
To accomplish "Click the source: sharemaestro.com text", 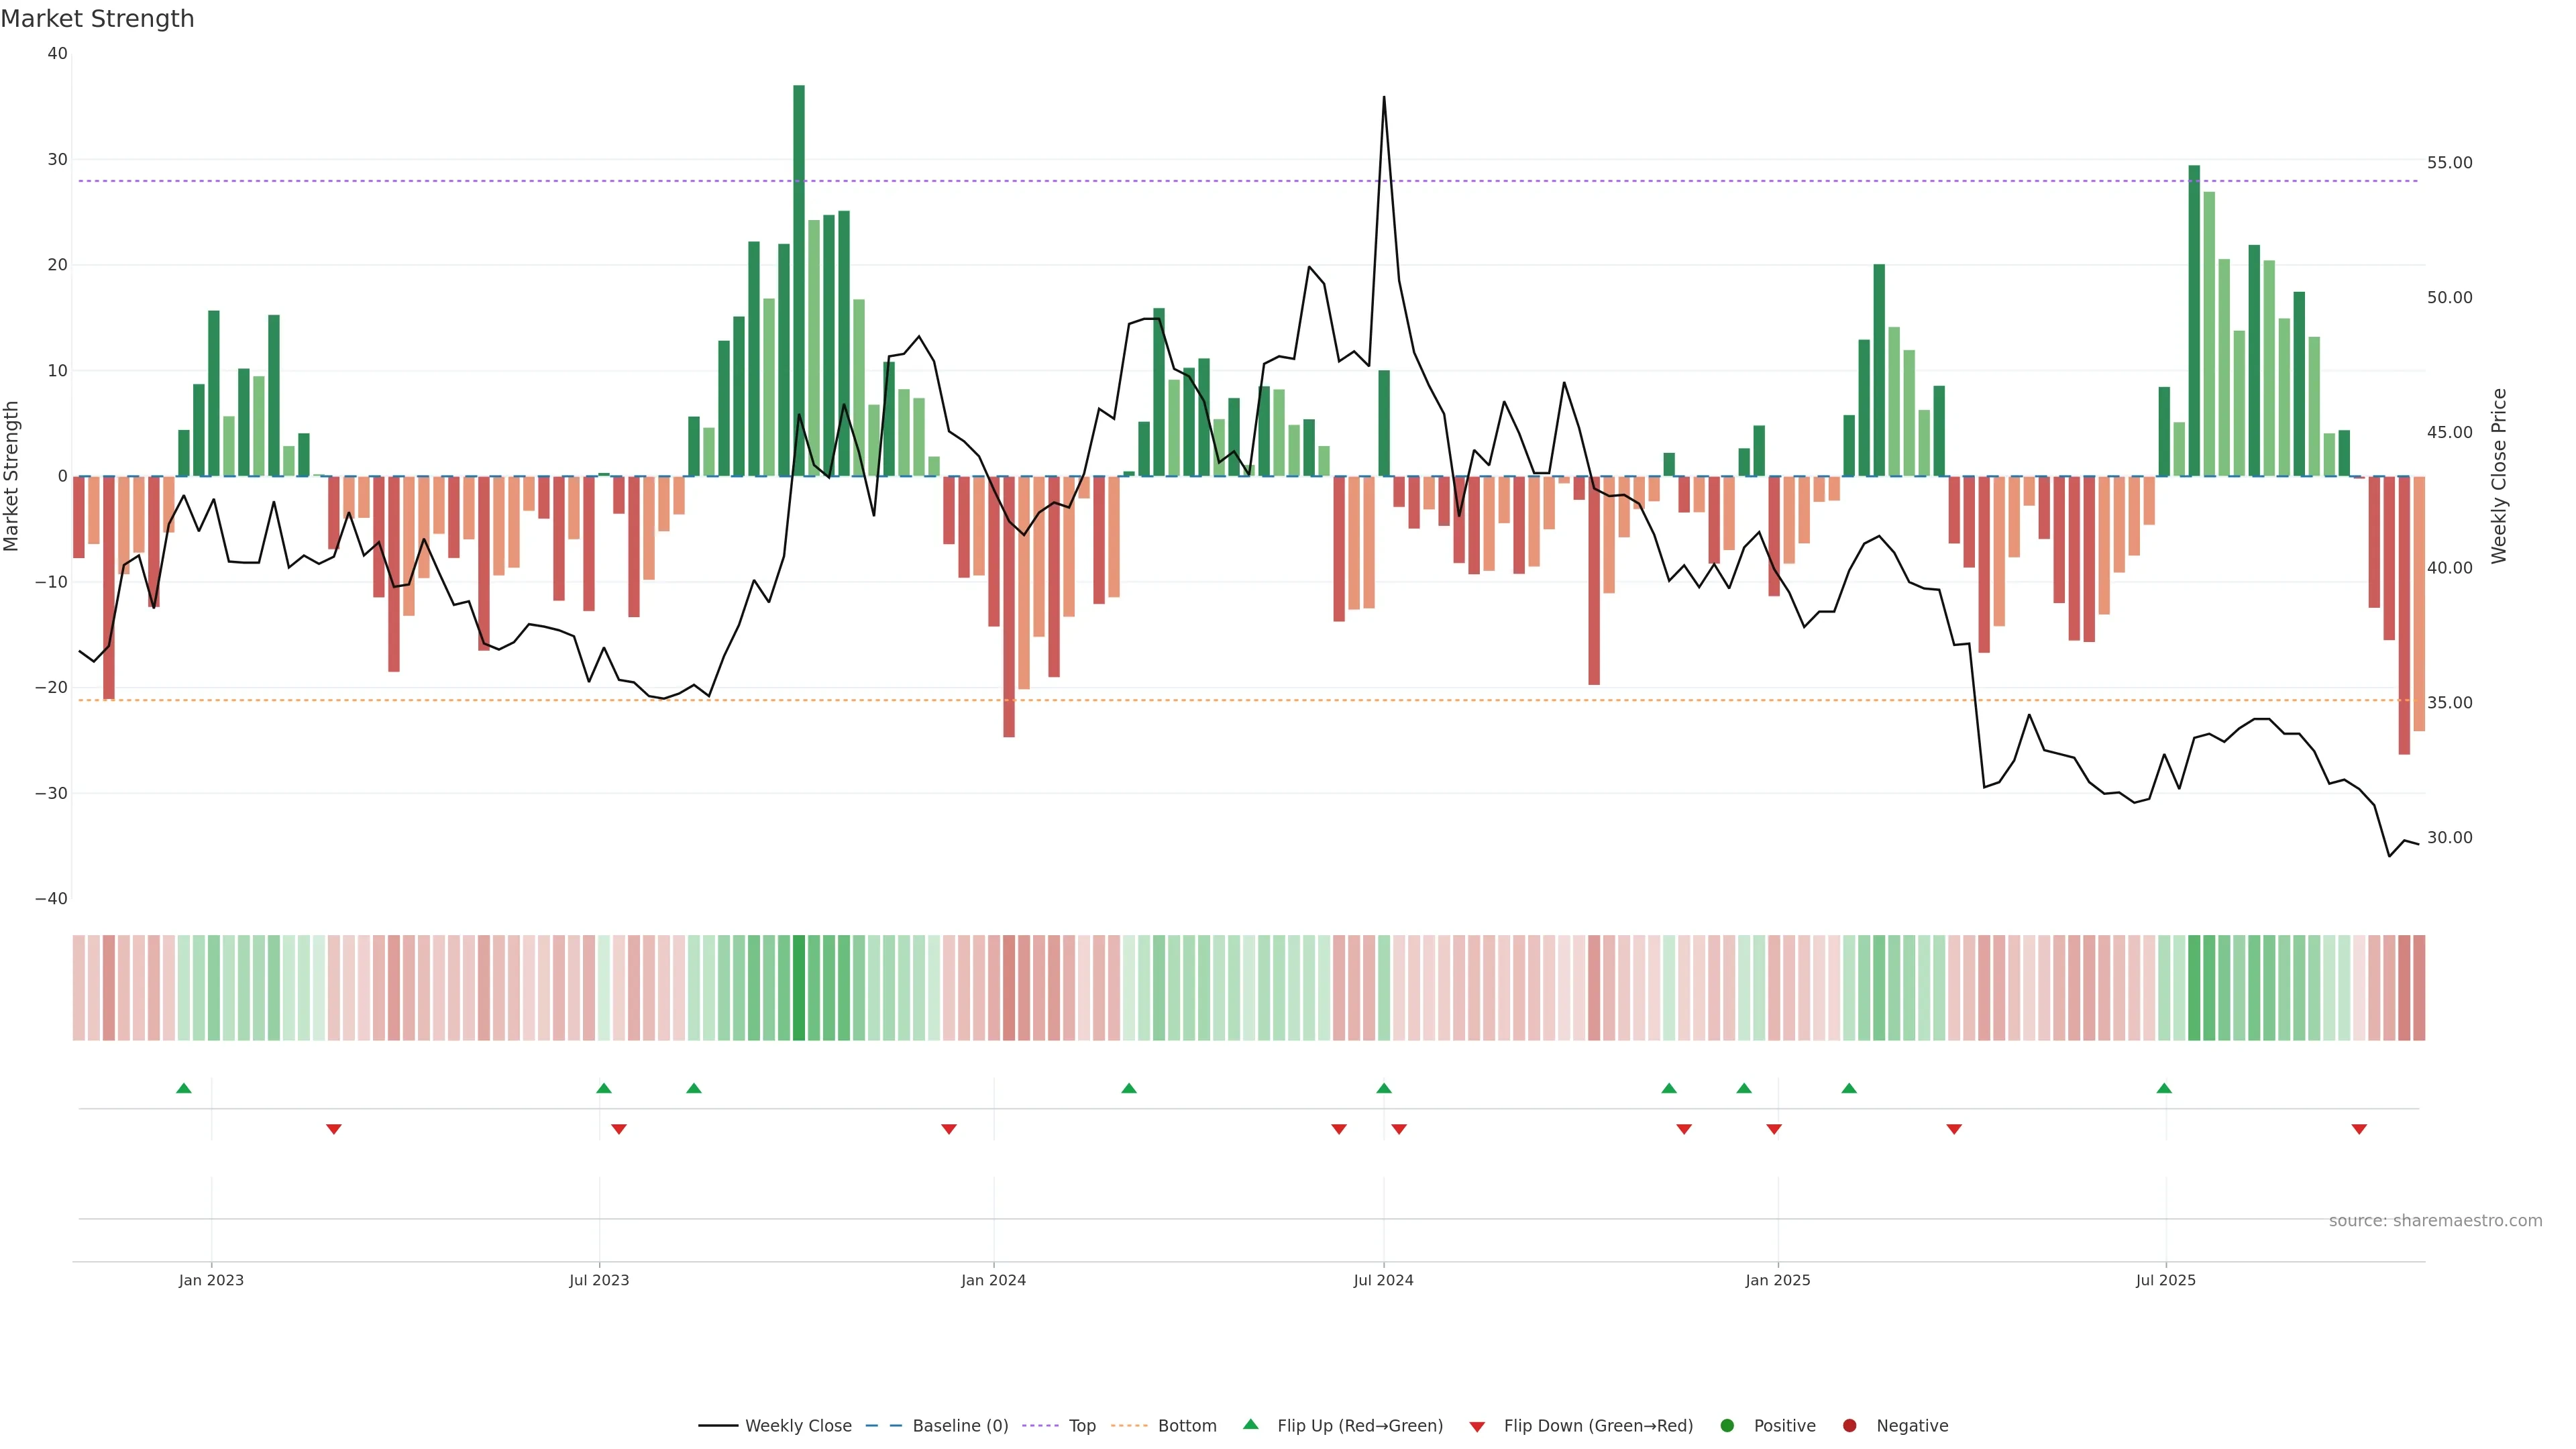I will 2435,1220.
